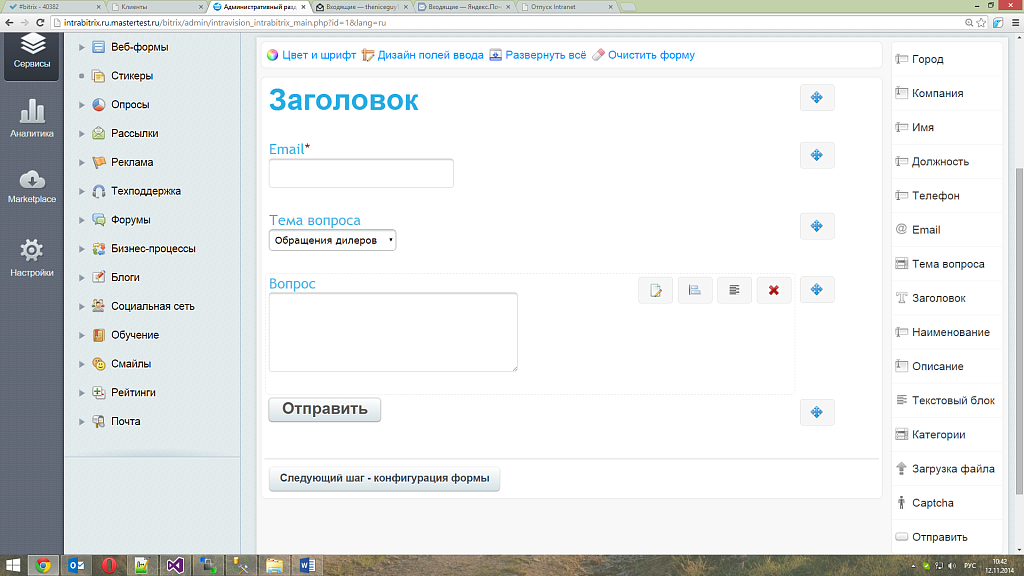This screenshot has height=576, width=1024.
Task: Click Следующий шаг - конфигурация формы
Action: coord(384,479)
